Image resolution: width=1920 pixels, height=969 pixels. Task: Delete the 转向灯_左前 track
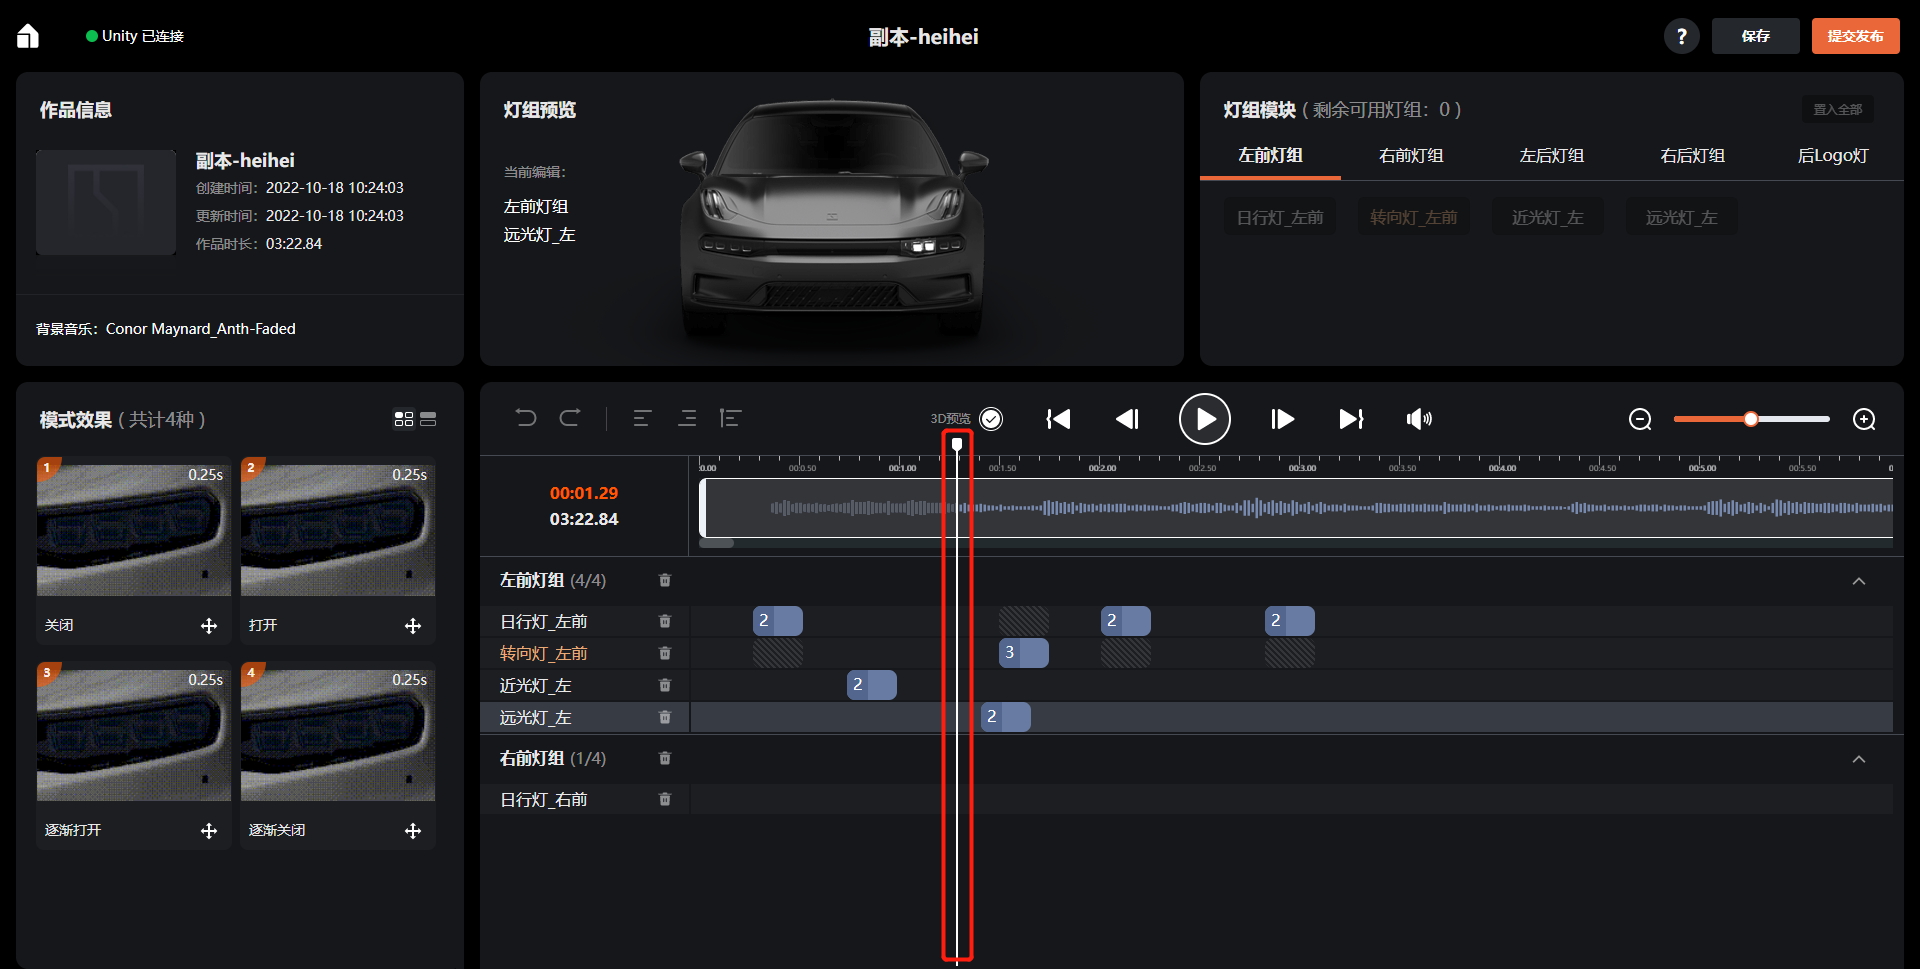665,653
